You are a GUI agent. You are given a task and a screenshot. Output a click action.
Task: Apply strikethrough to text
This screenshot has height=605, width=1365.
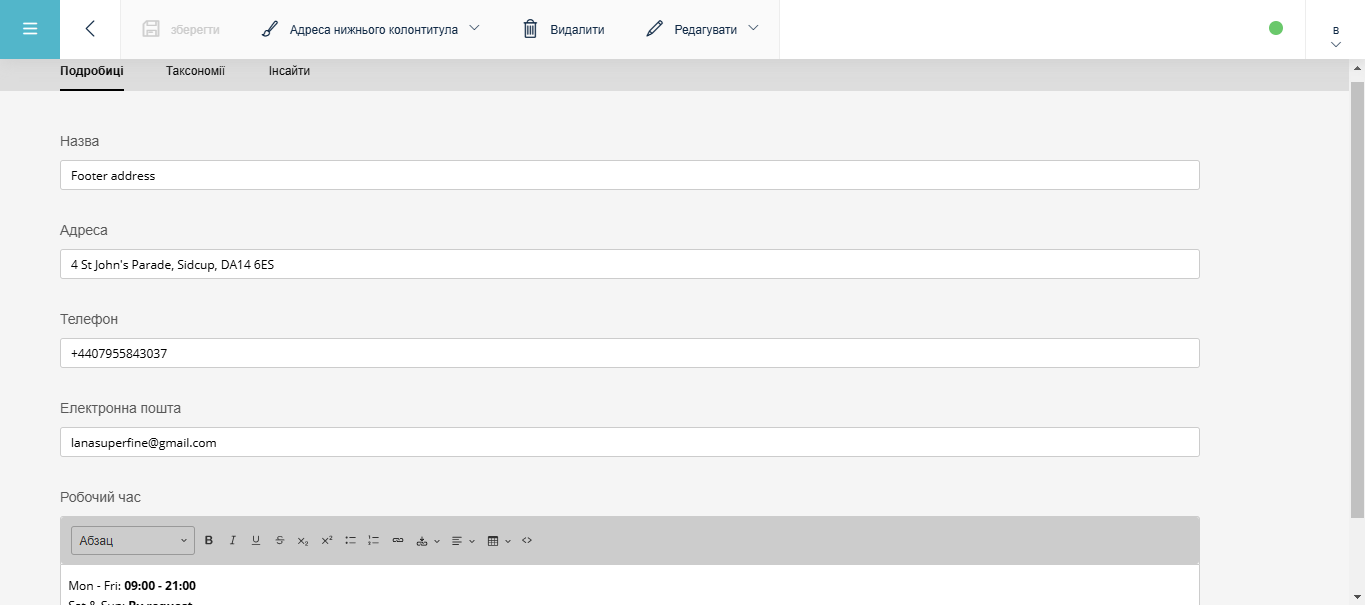pos(280,540)
